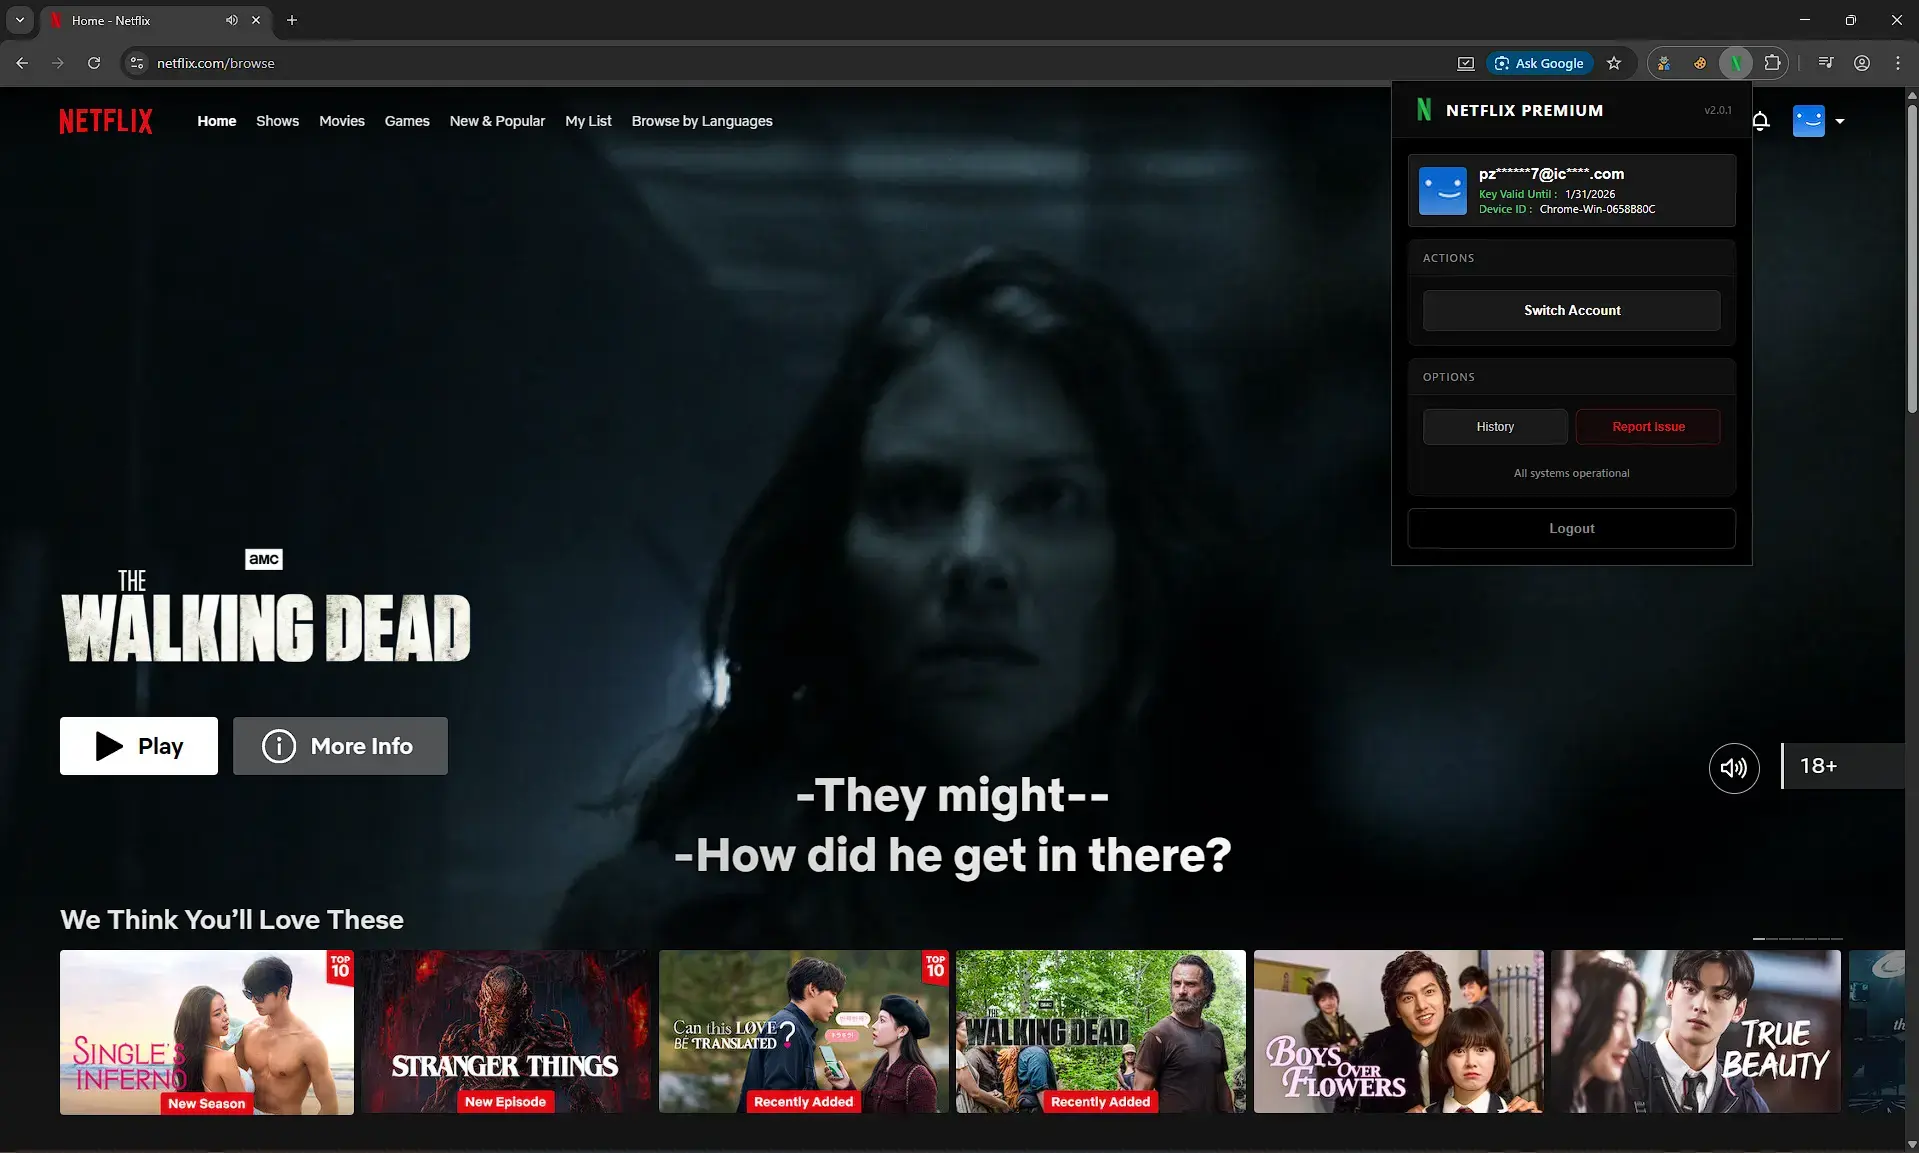
Task: Open the tab search dropdown arrow
Action: coord(20,20)
